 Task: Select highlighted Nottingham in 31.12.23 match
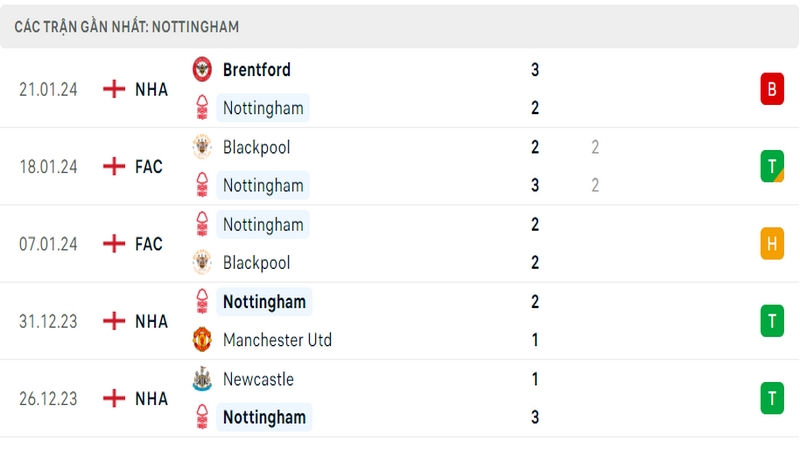264,302
